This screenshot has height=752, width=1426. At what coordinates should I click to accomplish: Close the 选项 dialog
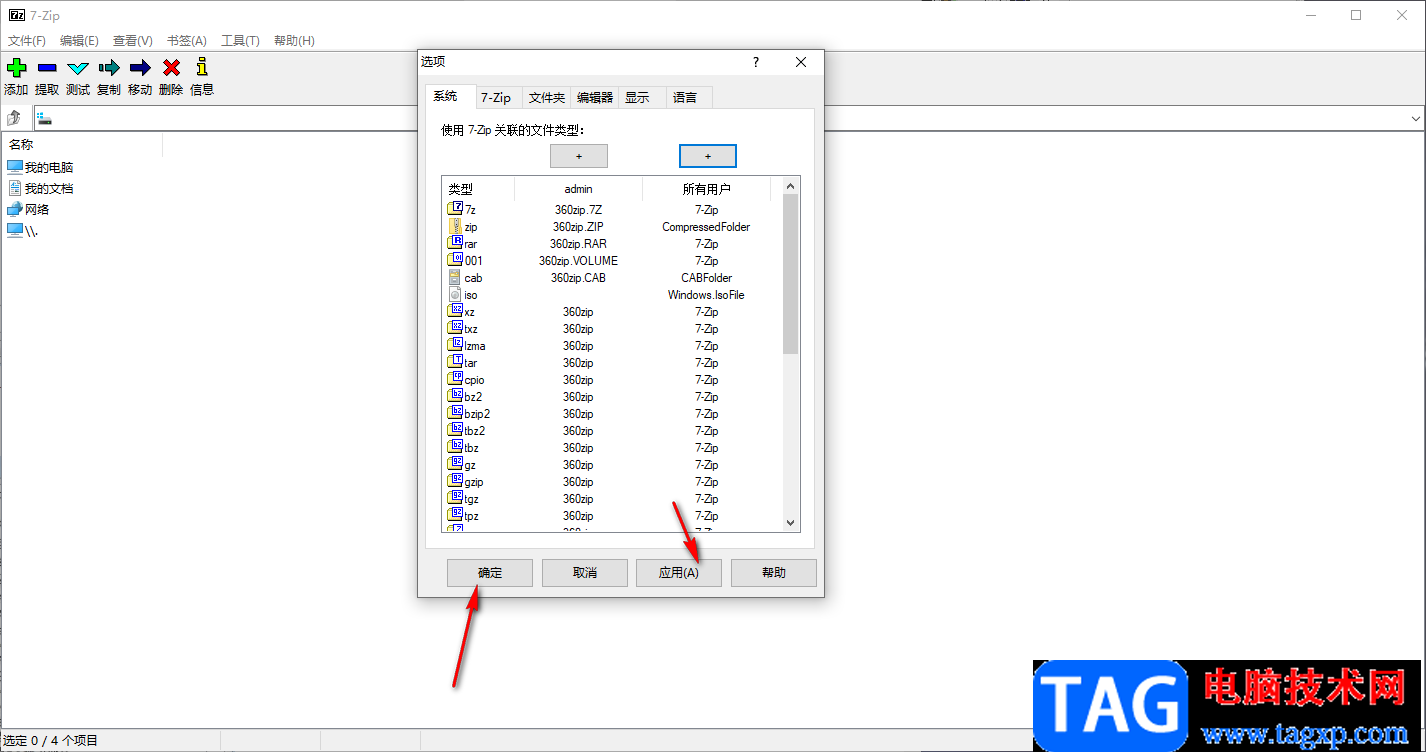click(801, 62)
